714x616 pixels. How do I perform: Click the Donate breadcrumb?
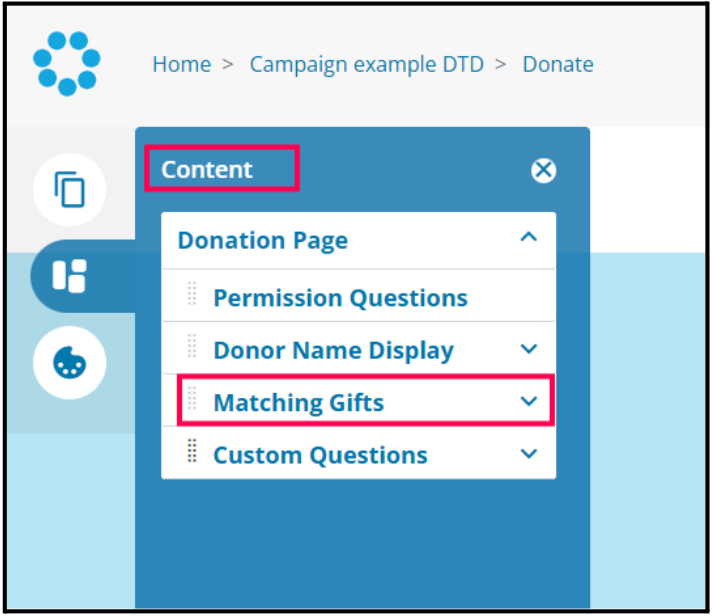(x=557, y=64)
